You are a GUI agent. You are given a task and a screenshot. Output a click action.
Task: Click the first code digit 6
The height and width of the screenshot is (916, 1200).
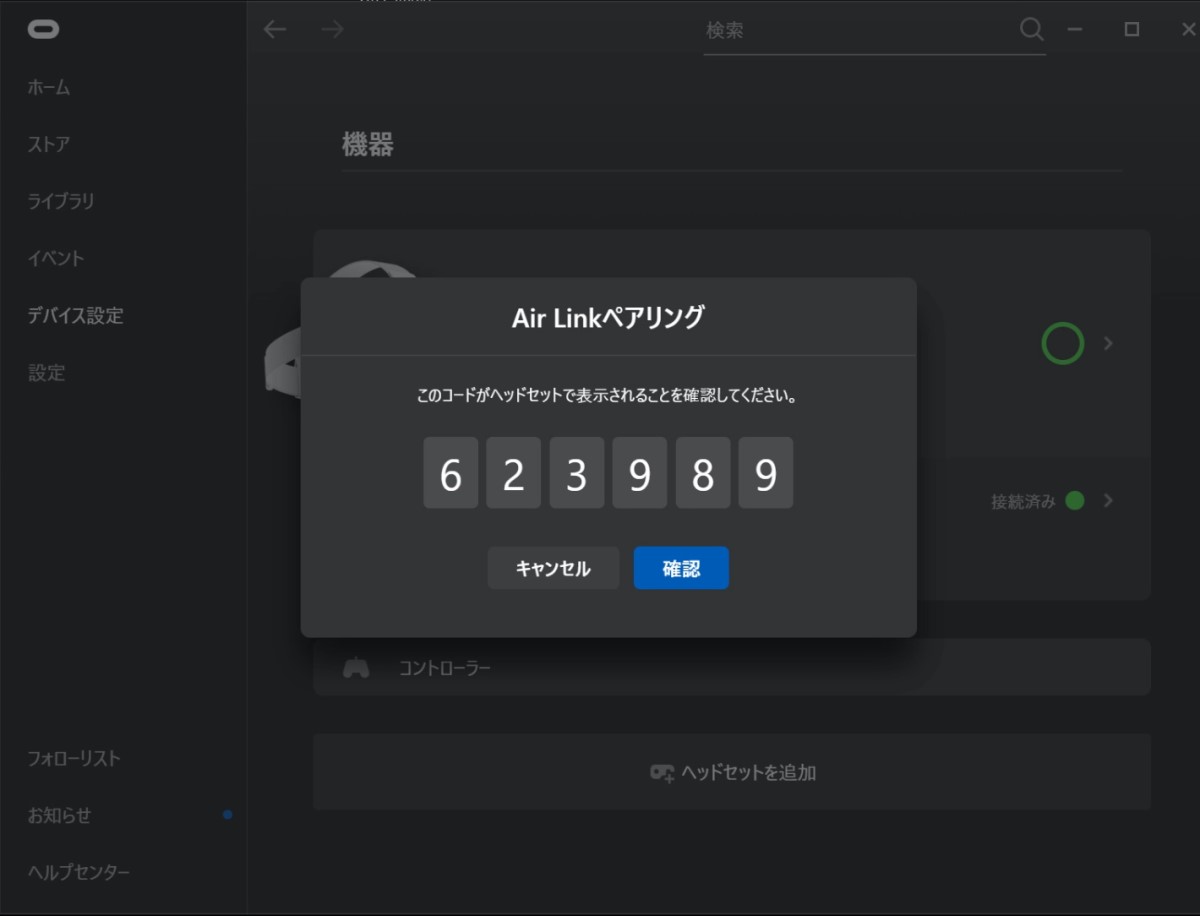[x=450, y=472]
